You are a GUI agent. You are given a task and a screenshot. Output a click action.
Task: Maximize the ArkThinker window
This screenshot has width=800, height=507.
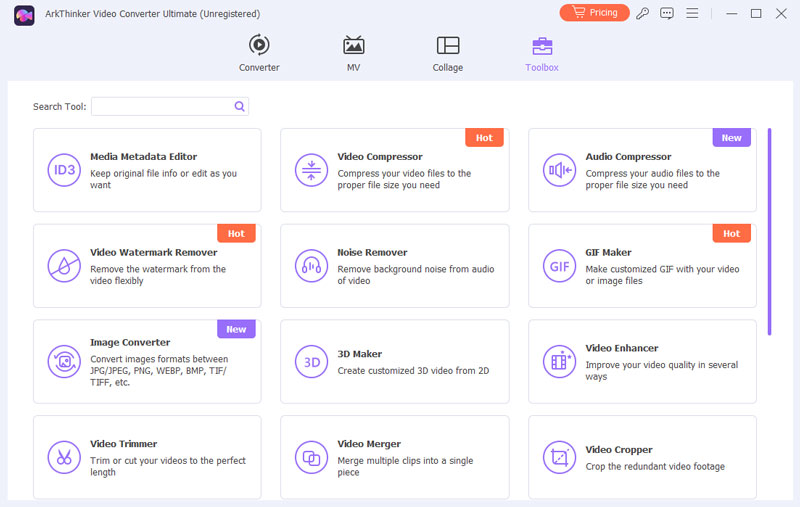[756, 14]
